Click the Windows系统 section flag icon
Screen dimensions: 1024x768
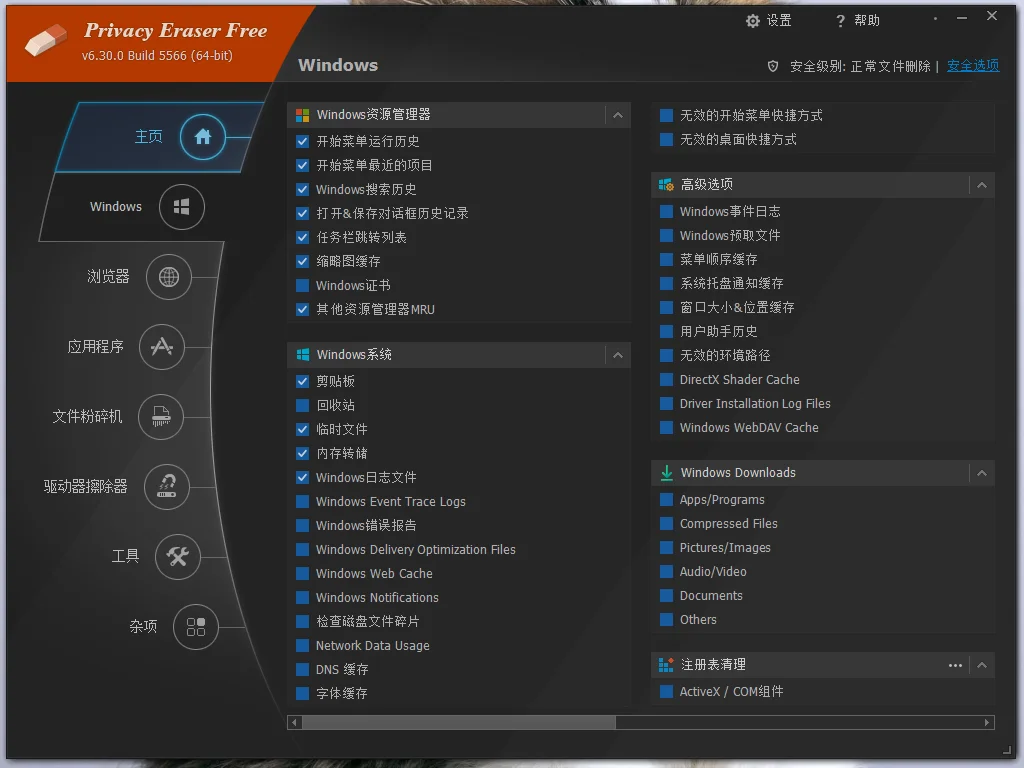302,355
